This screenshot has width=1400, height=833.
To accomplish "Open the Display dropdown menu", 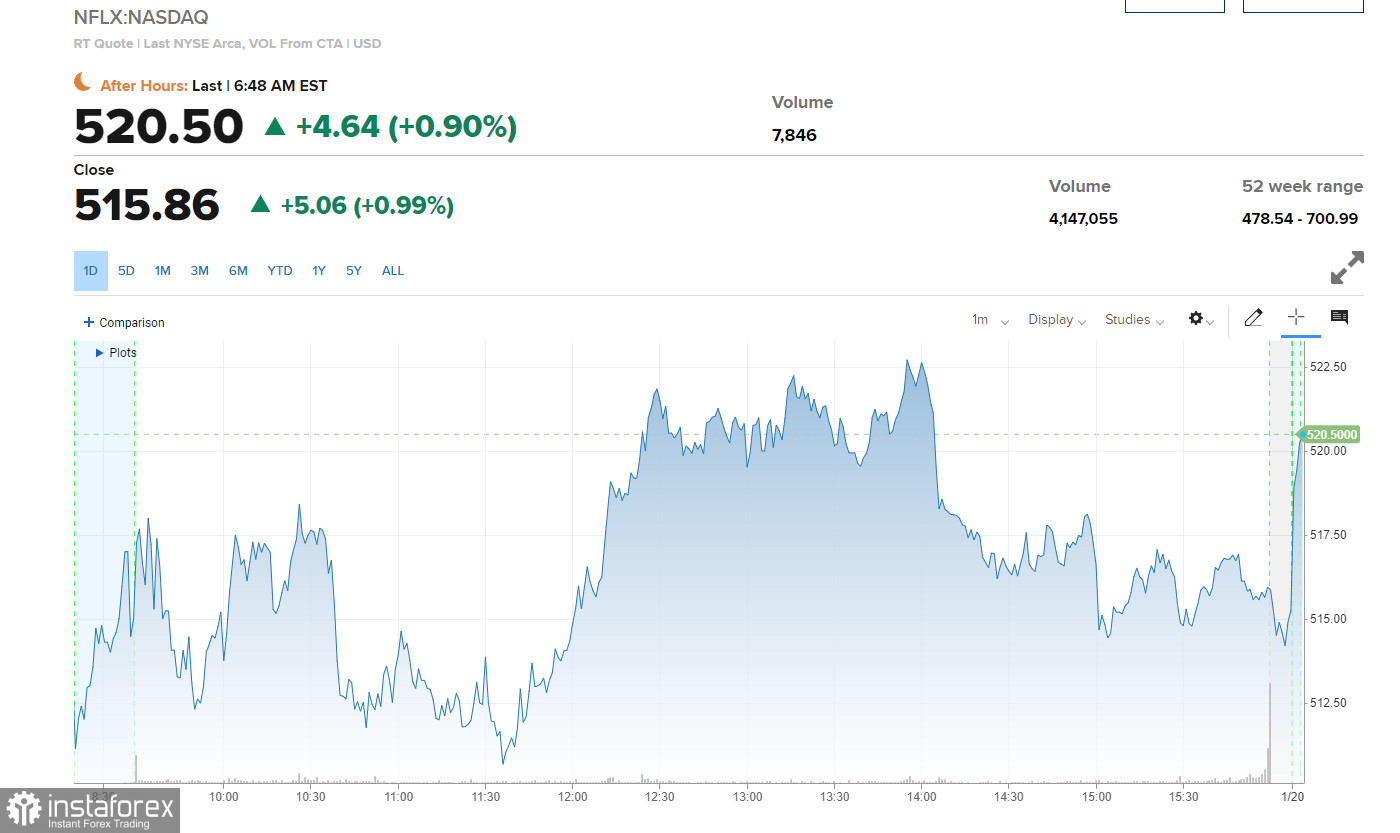I will (x=1056, y=320).
